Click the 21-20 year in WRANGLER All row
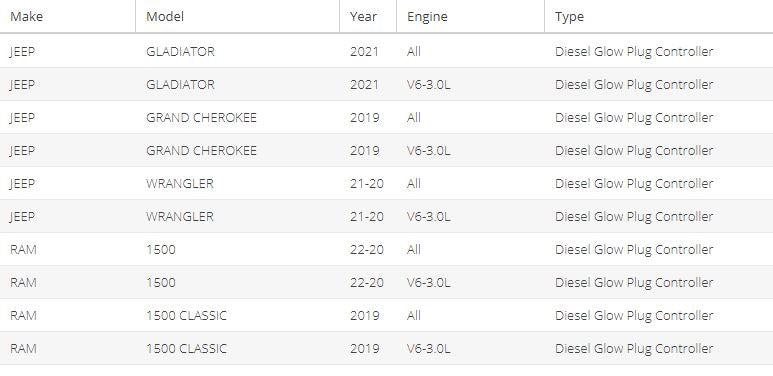Screen dimensions: 773x376 (367, 183)
